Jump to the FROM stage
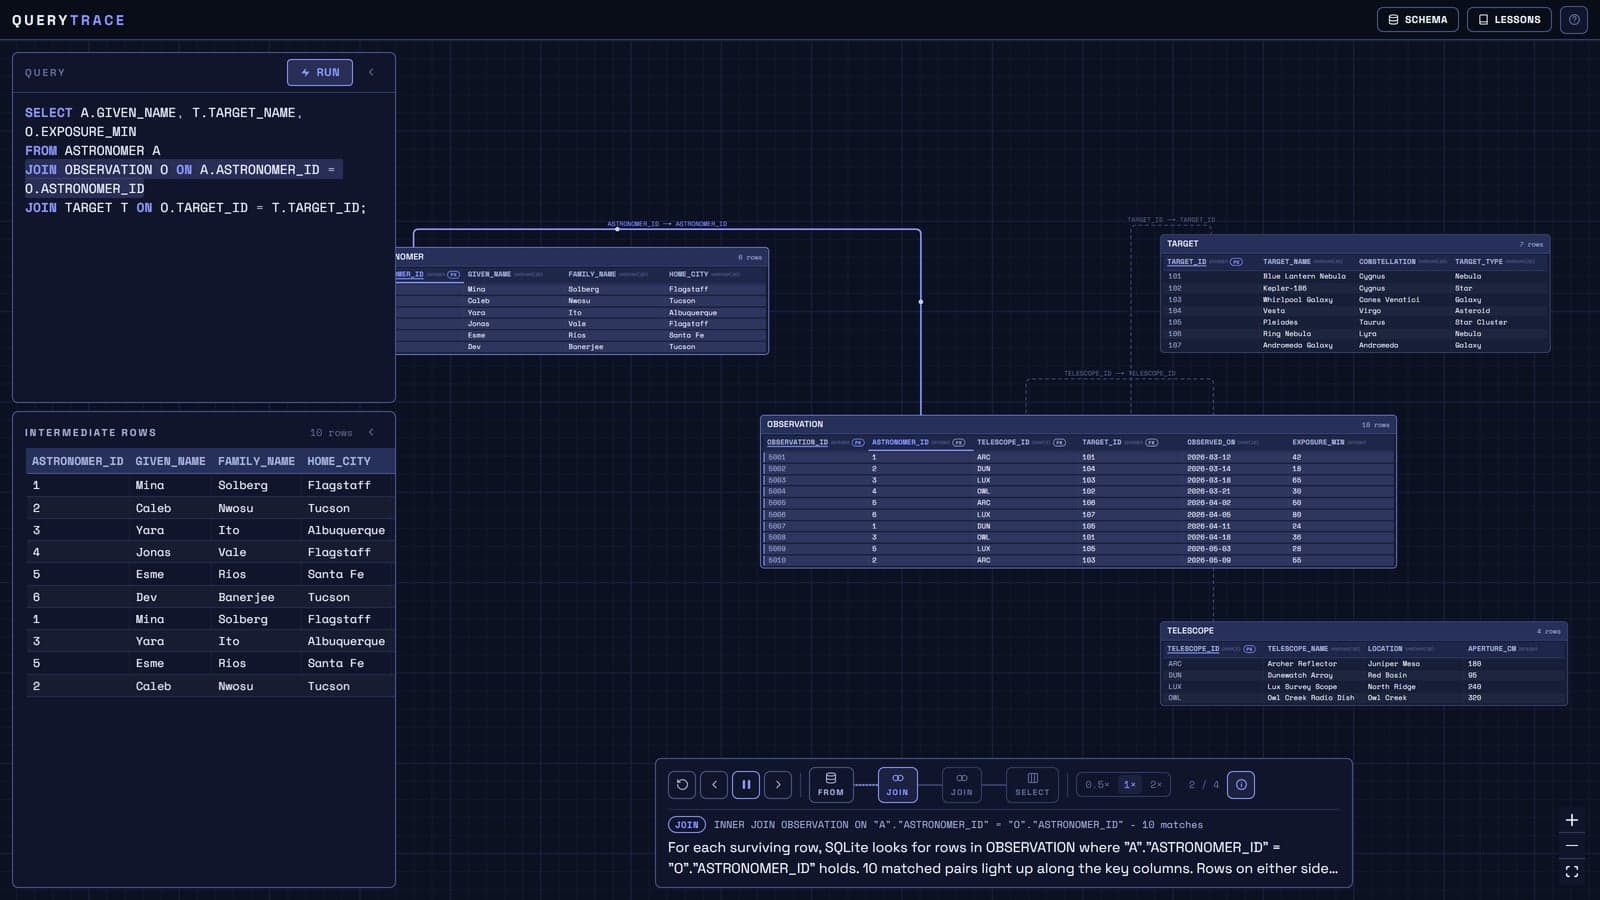The height and width of the screenshot is (900, 1600). click(831, 785)
